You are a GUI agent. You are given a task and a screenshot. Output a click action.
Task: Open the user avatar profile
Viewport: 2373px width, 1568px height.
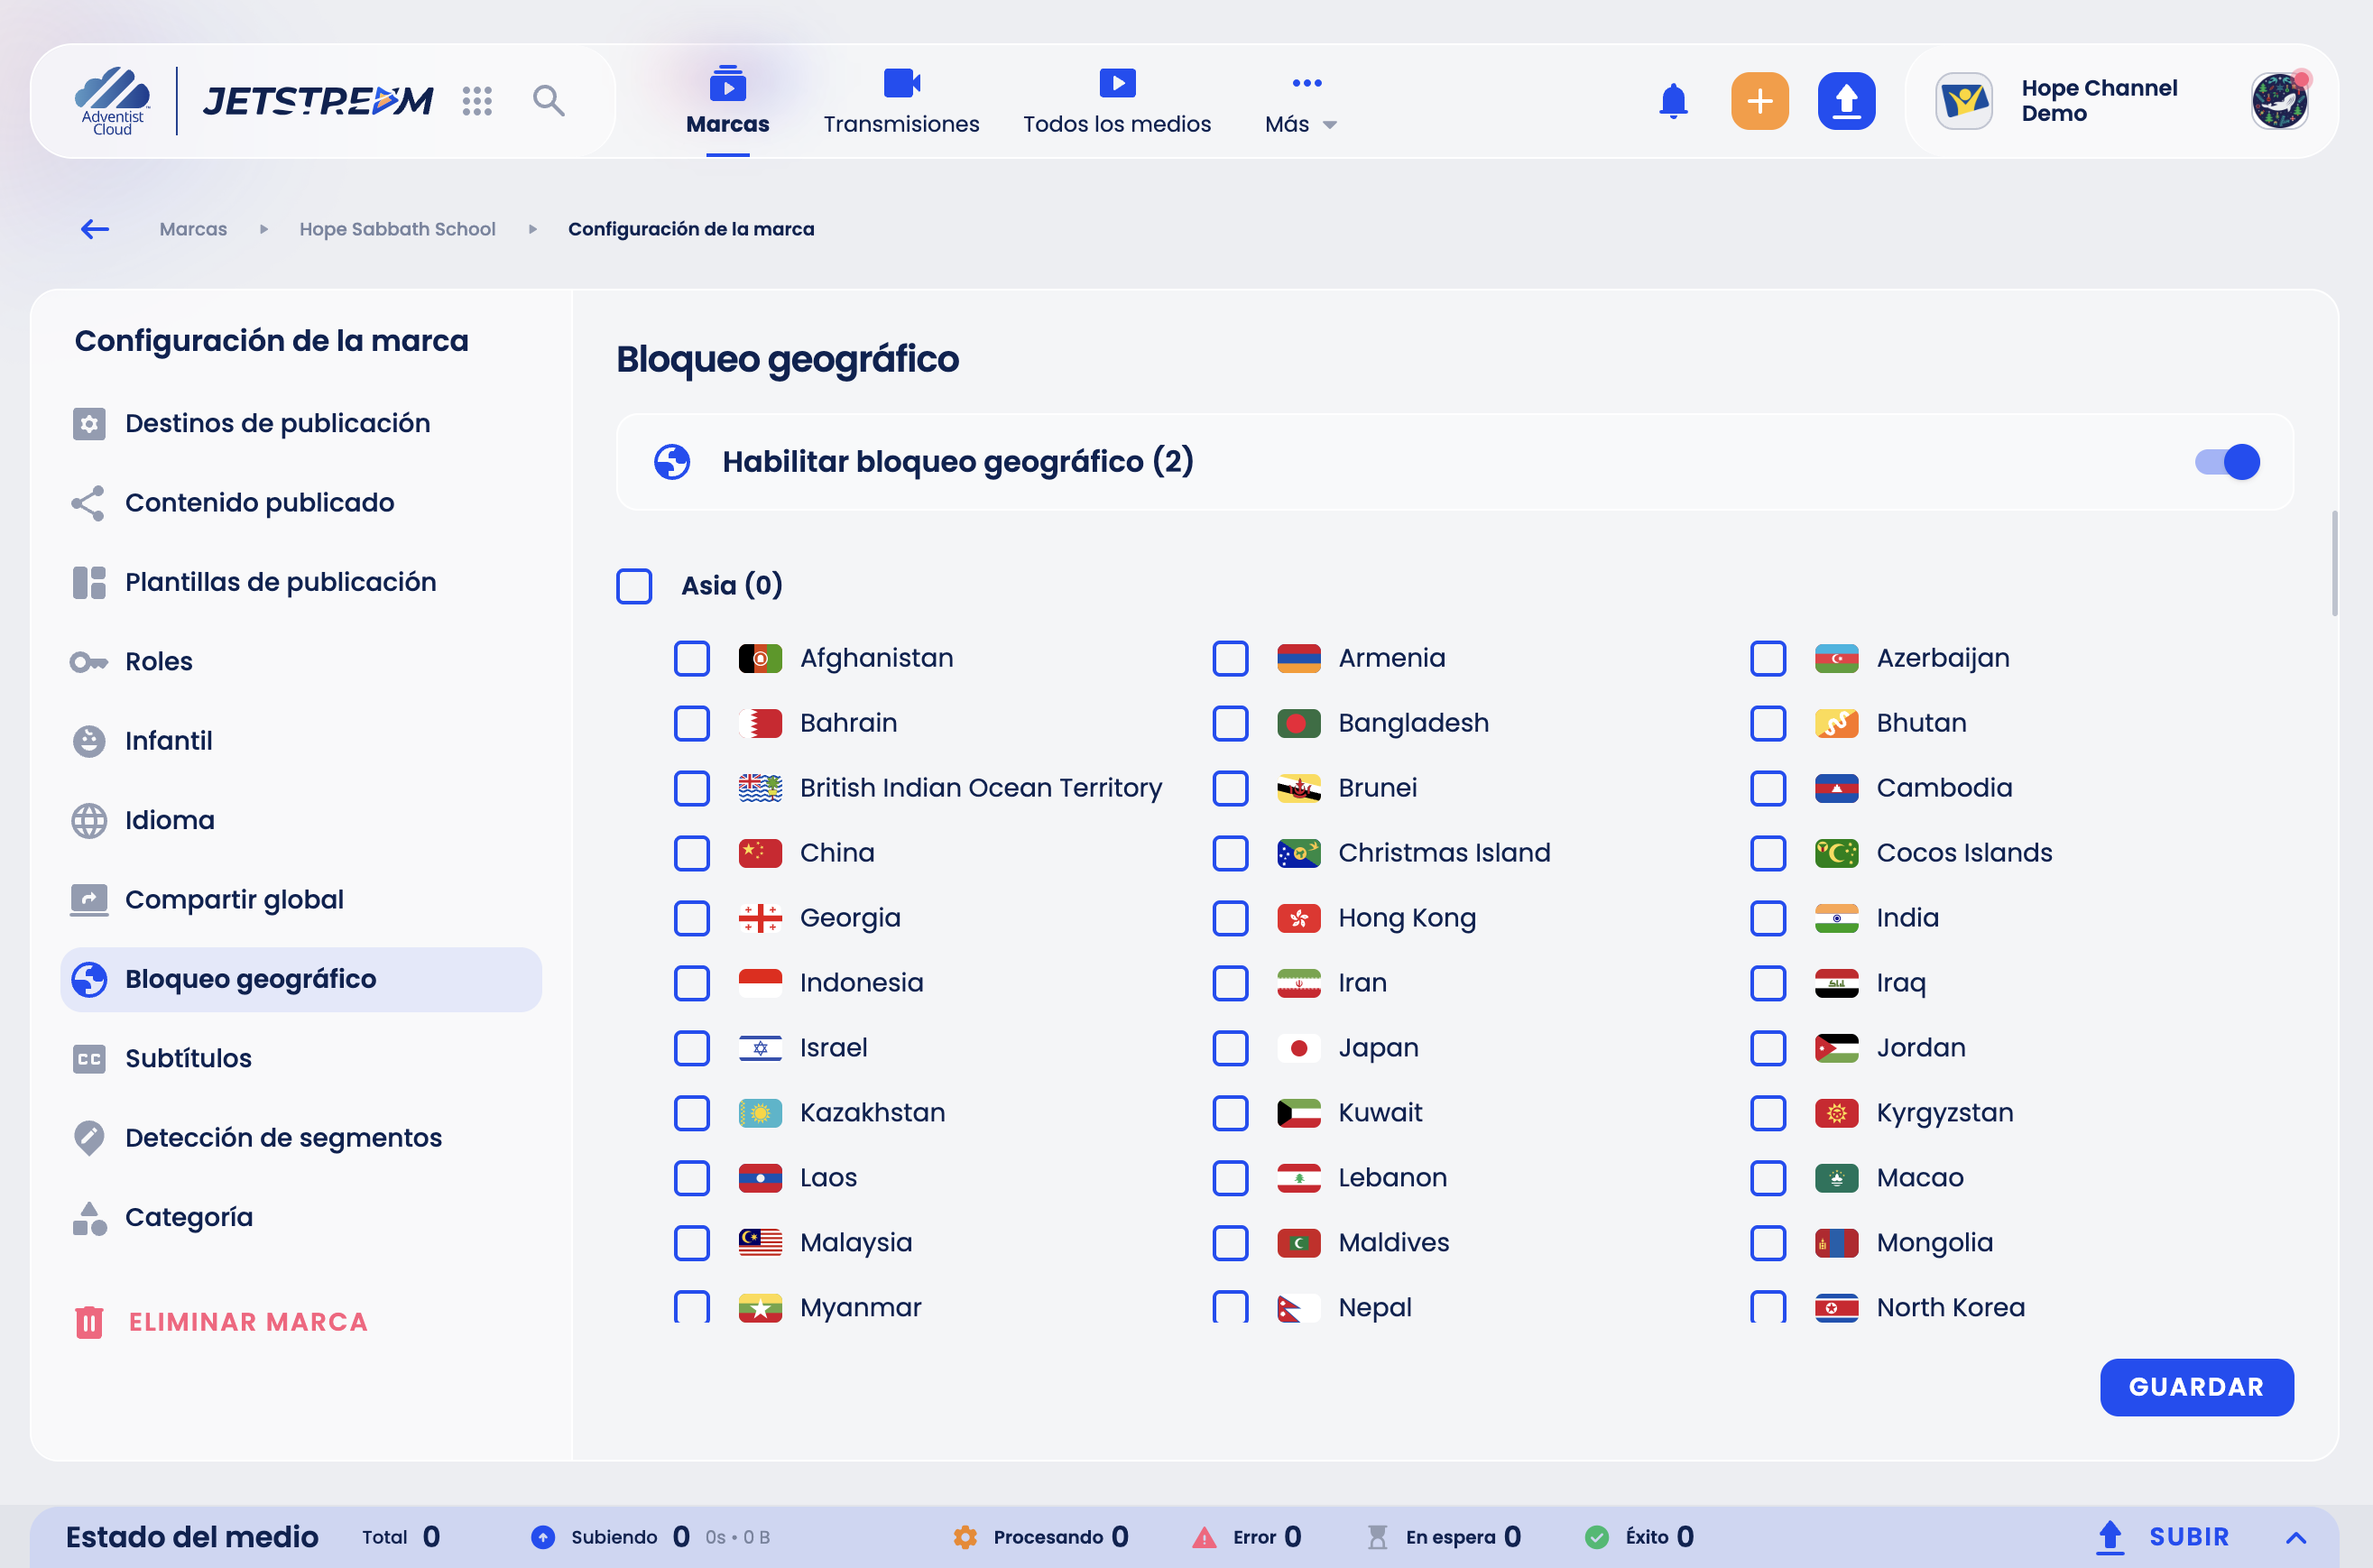2279,101
